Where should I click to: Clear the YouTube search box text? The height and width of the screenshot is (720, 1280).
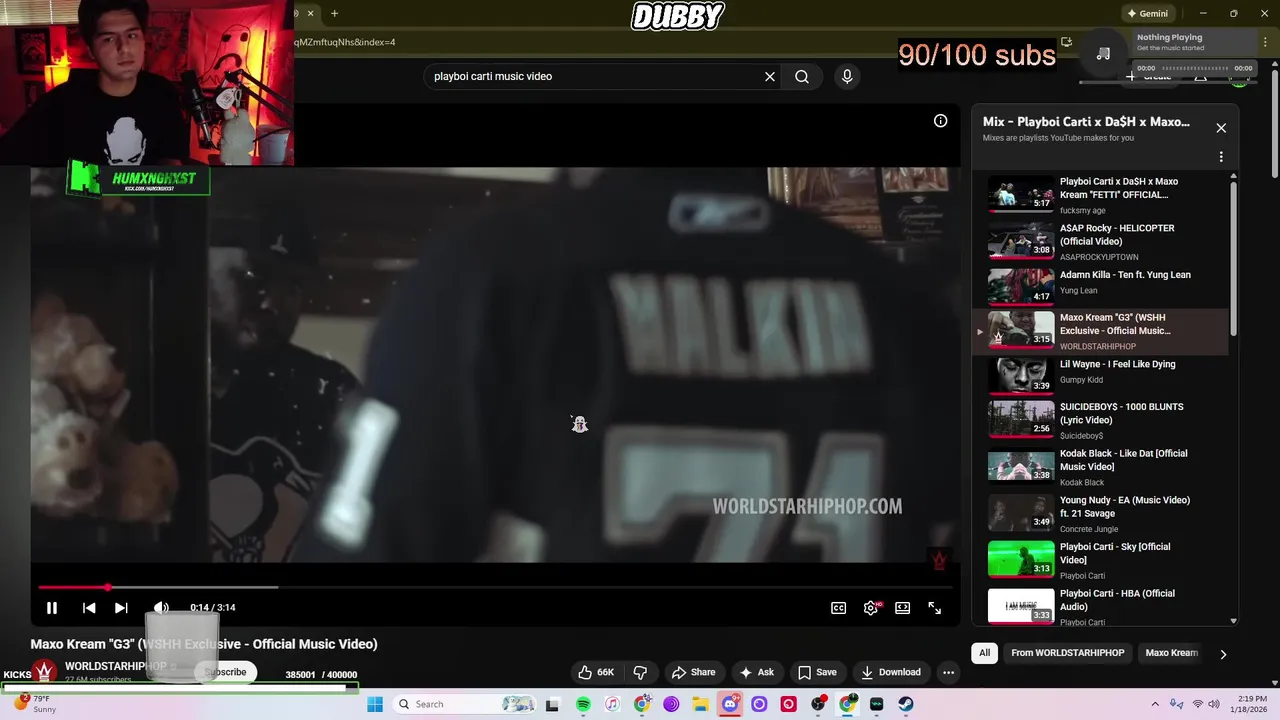point(770,76)
